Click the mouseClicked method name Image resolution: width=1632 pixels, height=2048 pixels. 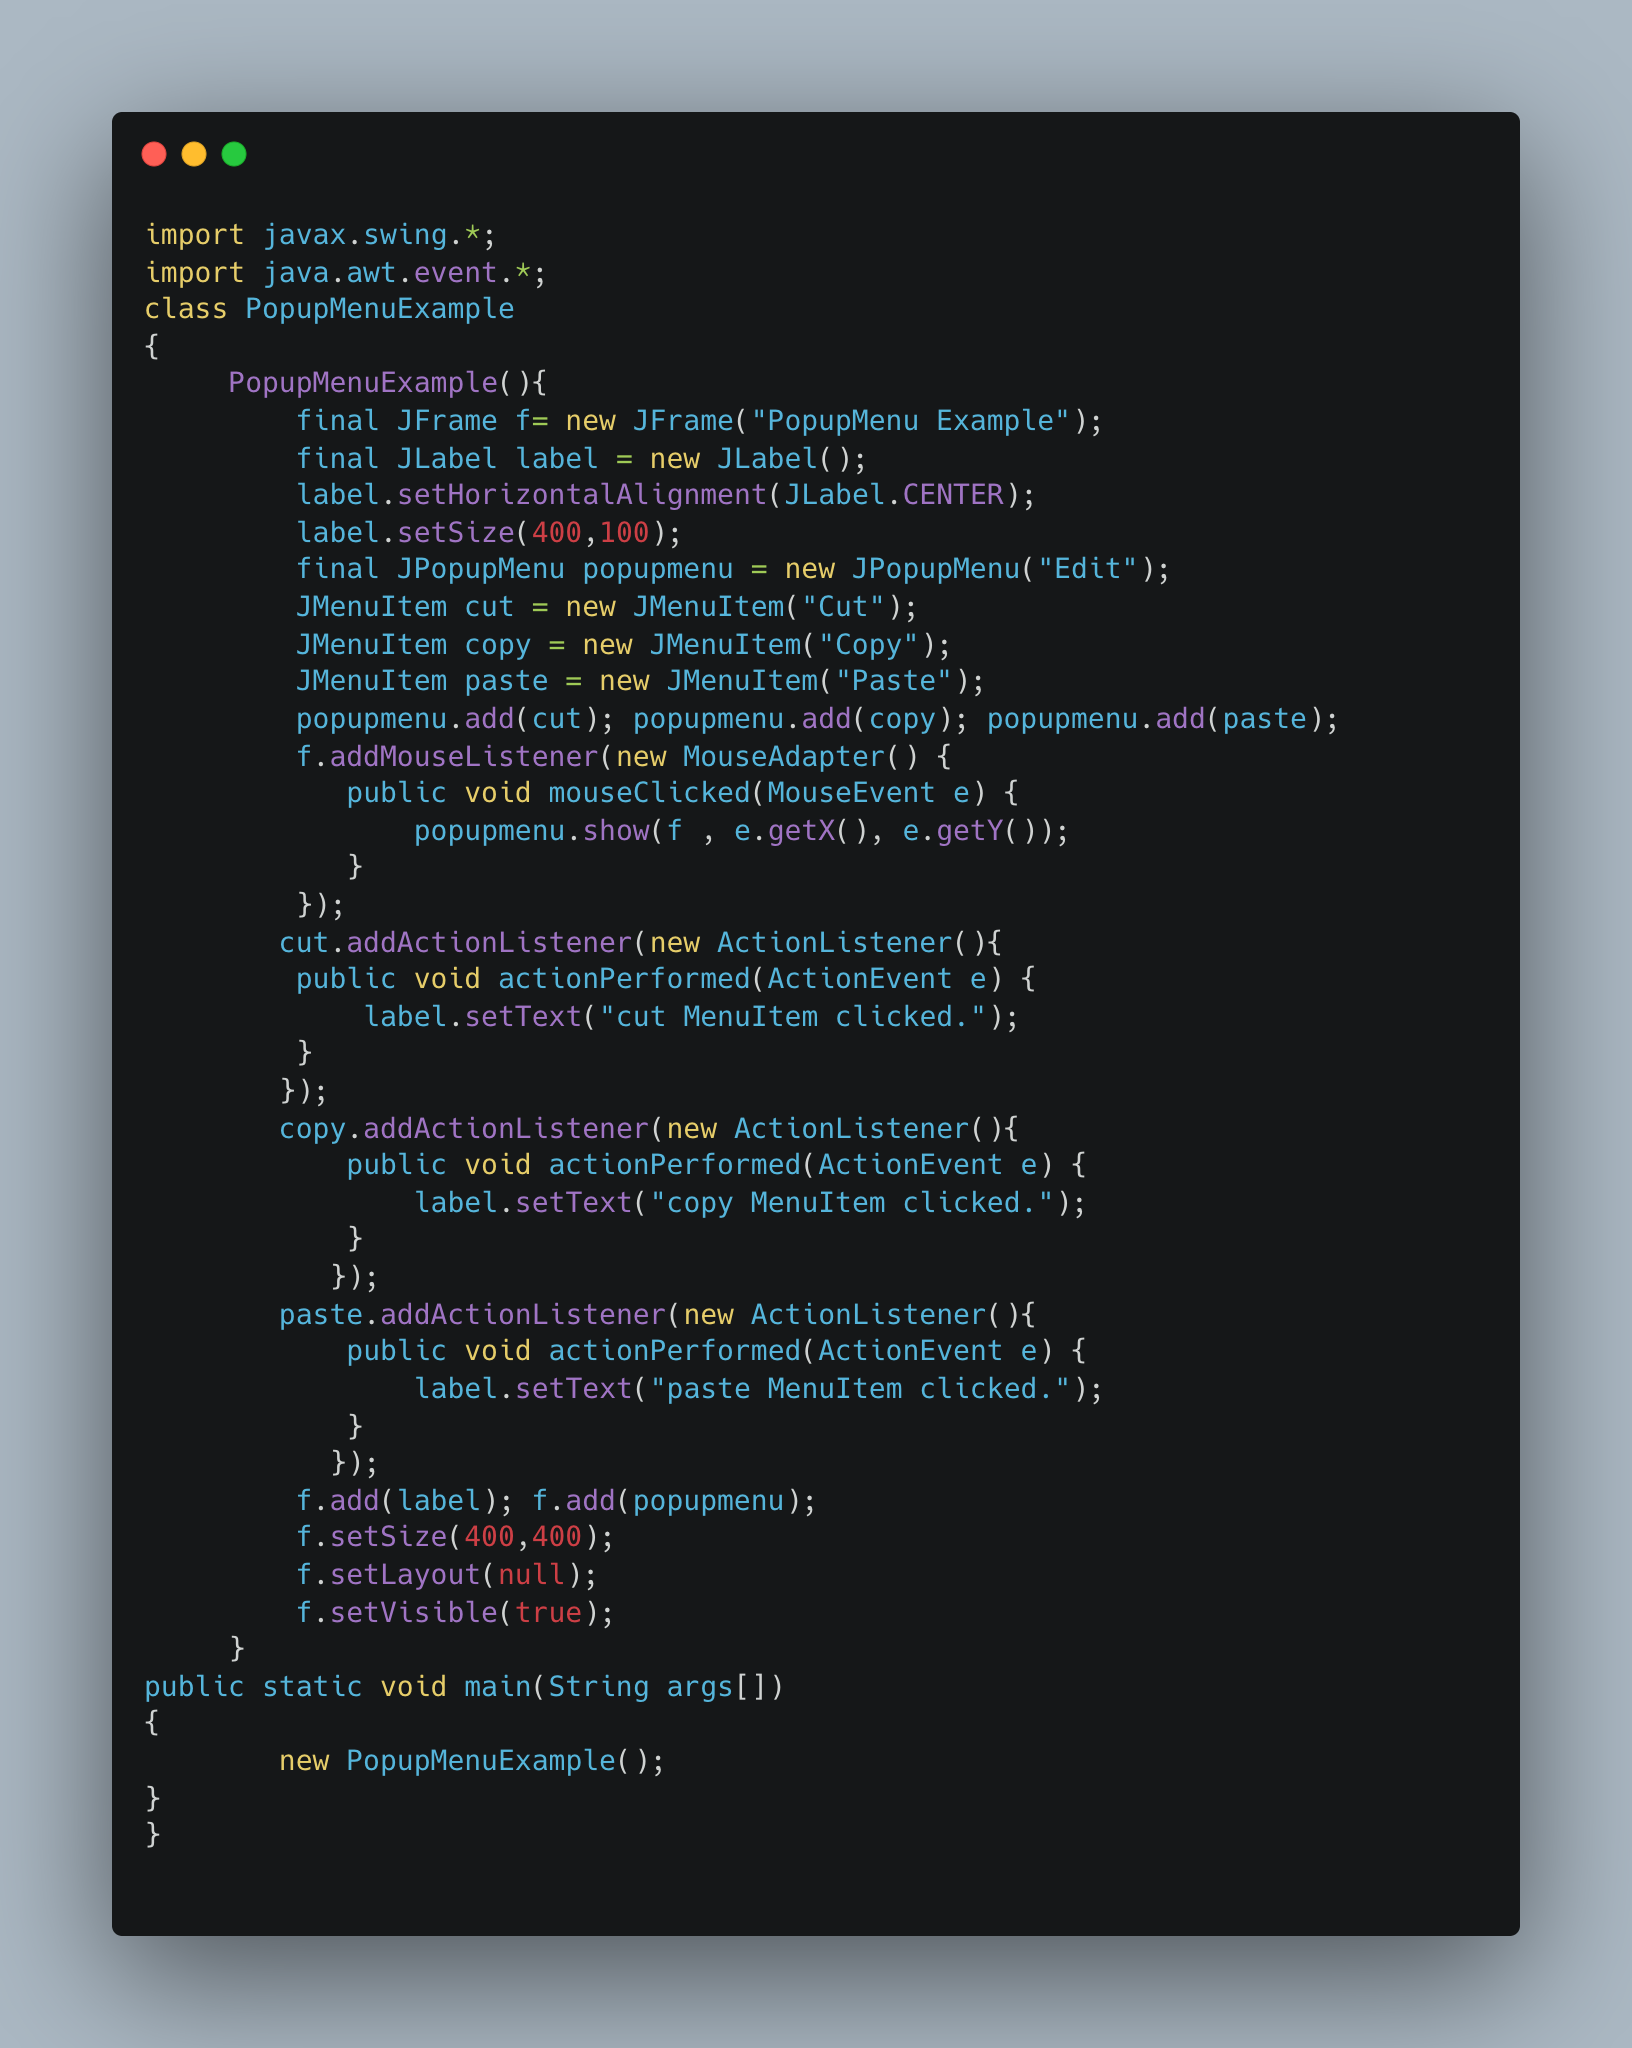[649, 793]
